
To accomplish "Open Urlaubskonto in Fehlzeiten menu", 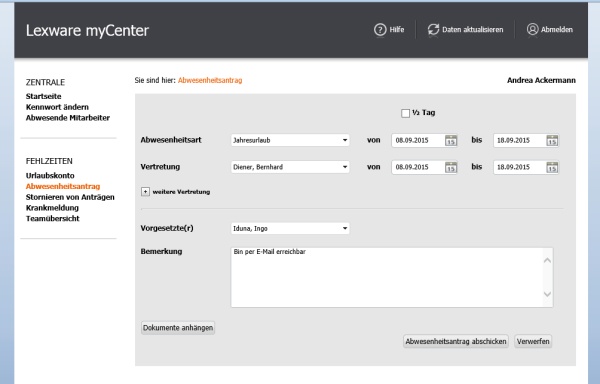I will coord(50,176).
